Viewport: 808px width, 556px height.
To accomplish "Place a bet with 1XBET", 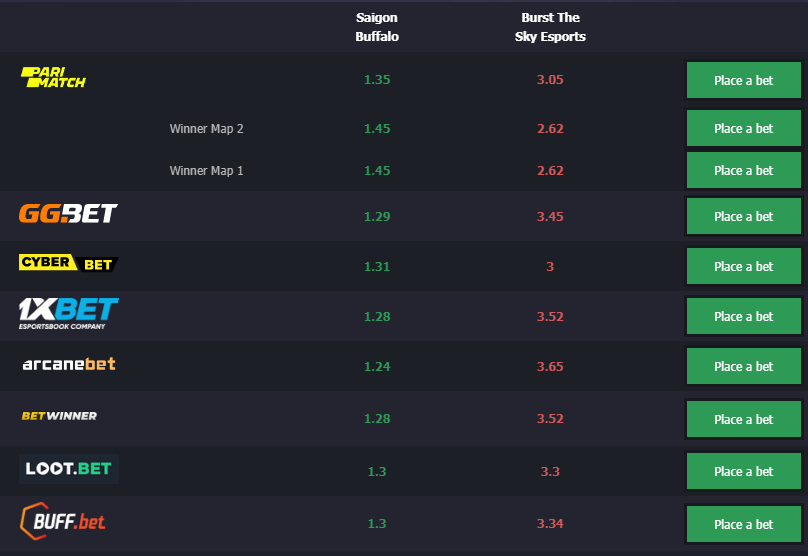I will pyautogui.click(x=744, y=316).
